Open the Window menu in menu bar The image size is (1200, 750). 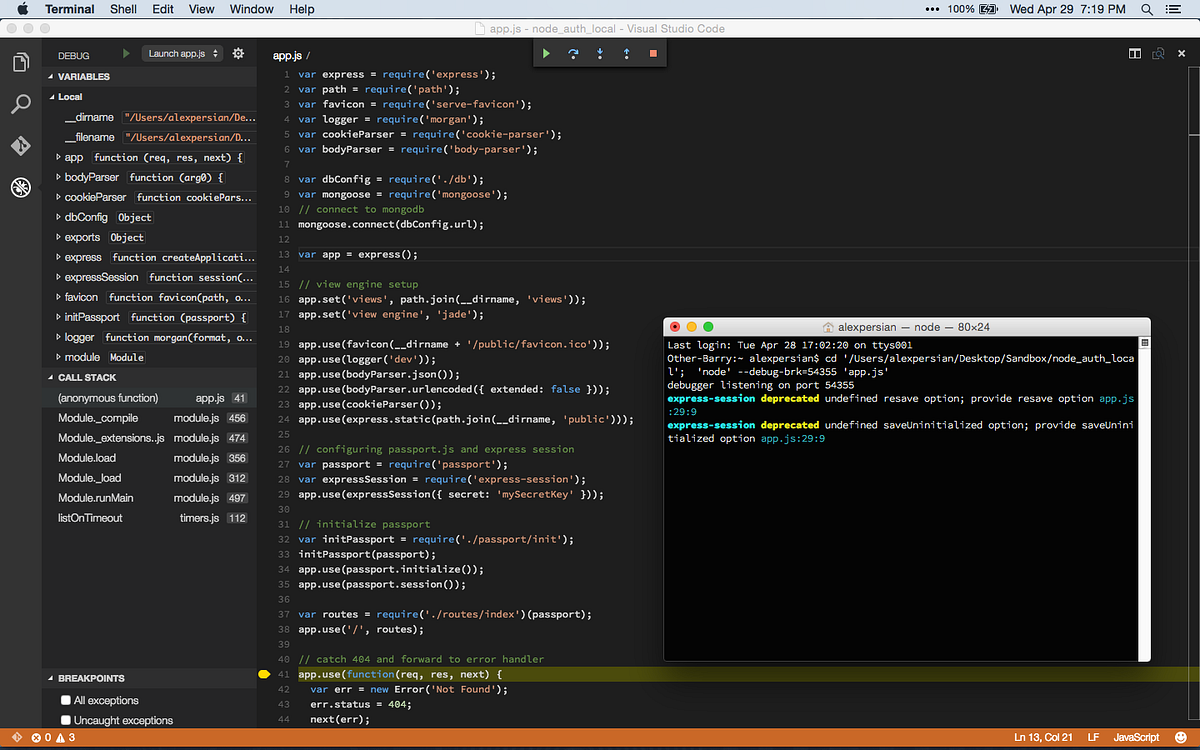(251, 9)
